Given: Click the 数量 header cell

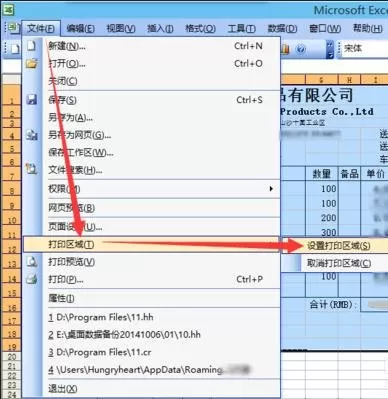Looking at the screenshot, I should pos(322,174).
